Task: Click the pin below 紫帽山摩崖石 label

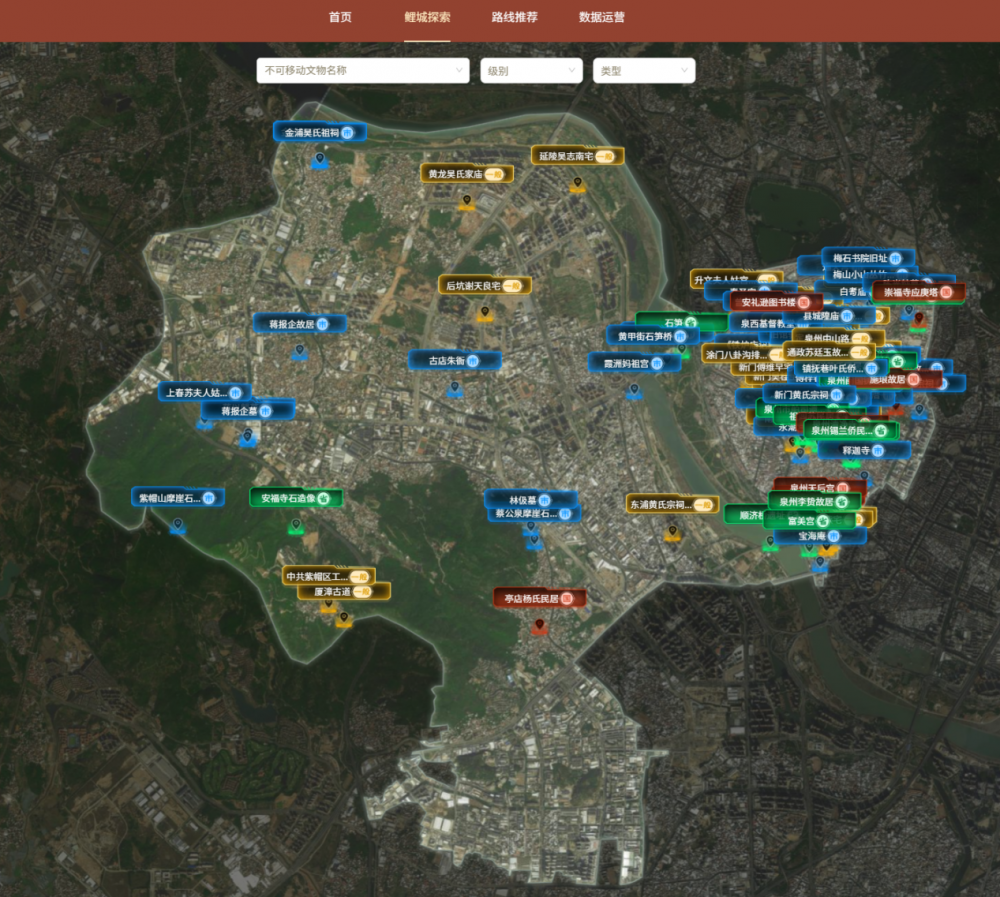Action: coord(178,524)
